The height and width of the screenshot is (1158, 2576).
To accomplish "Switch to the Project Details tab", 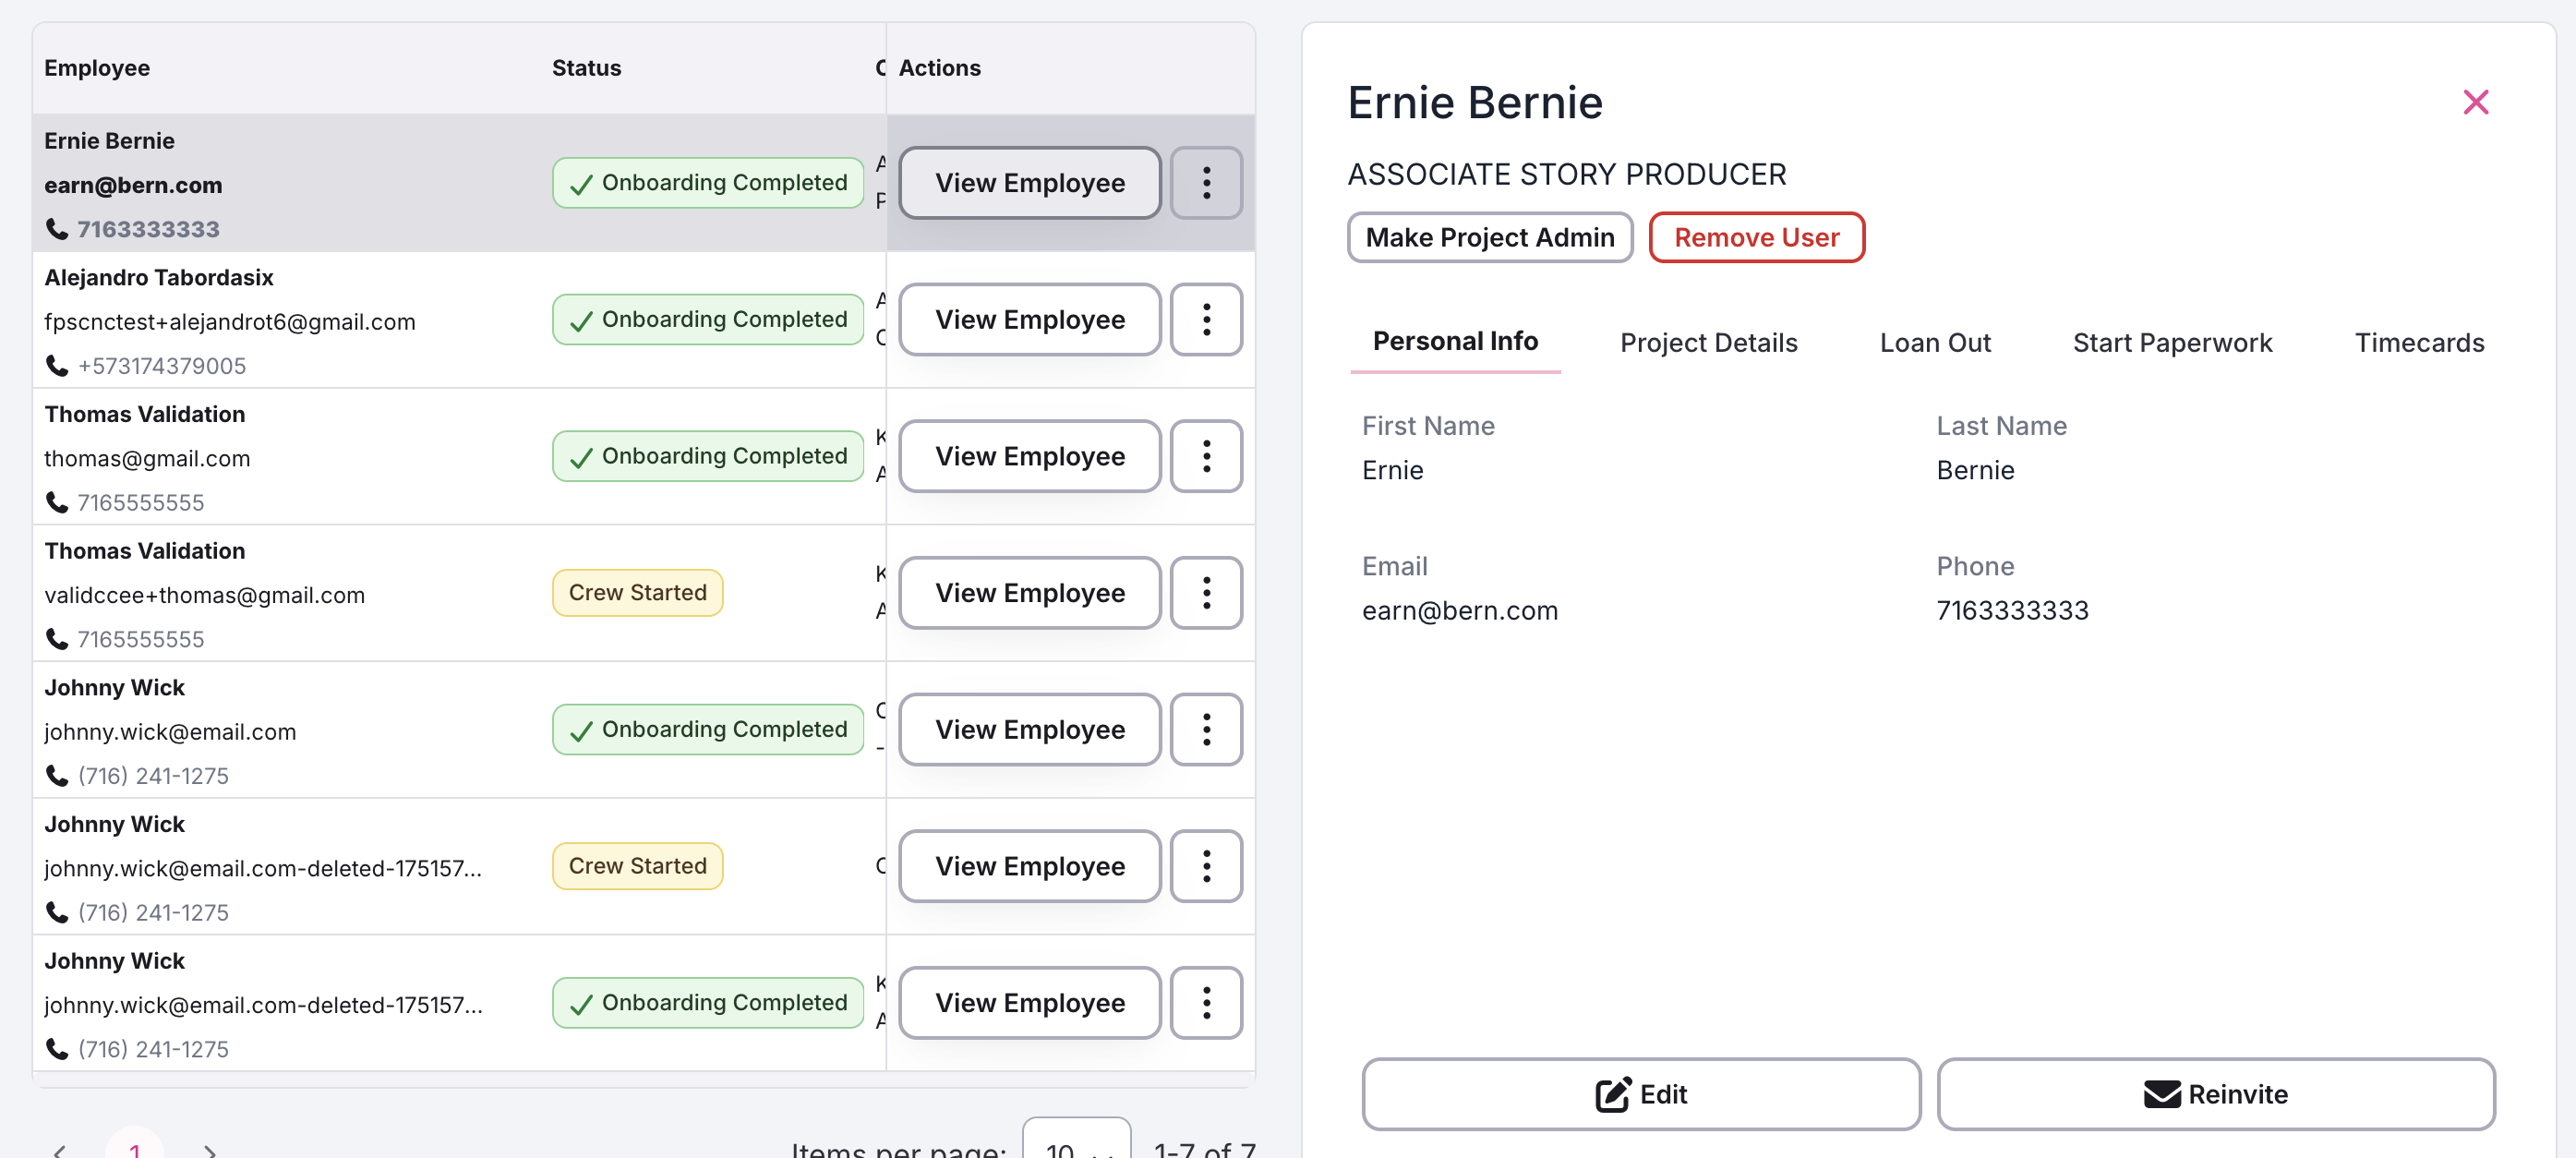I will [1708, 343].
